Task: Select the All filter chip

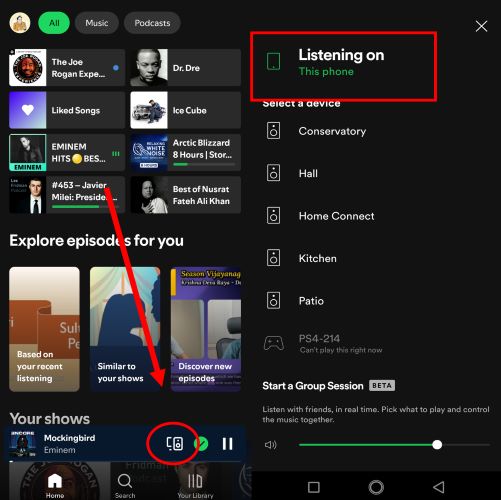Action: point(54,23)
